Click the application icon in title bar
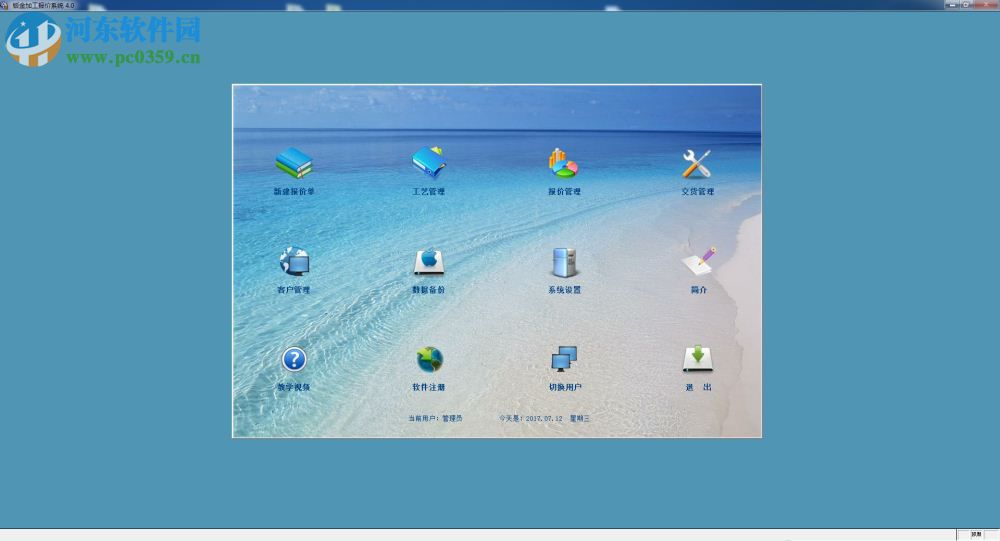 pos(4,5)
